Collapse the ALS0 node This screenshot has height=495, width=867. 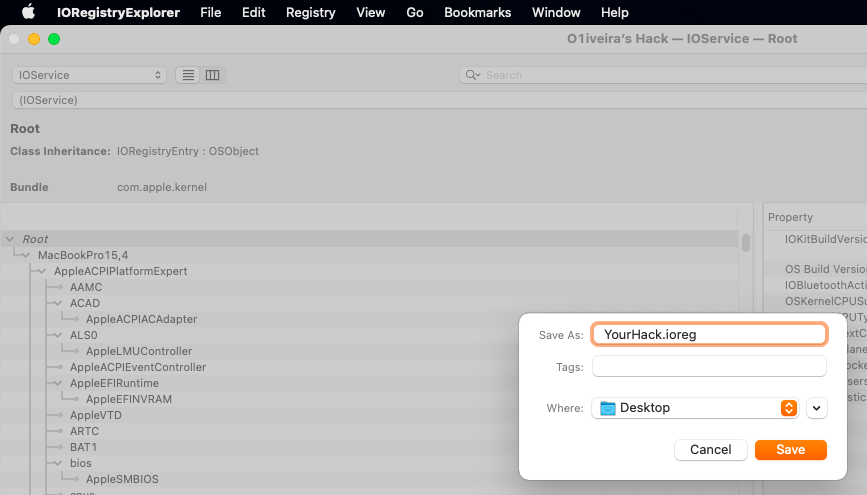(x=58, y=335)
